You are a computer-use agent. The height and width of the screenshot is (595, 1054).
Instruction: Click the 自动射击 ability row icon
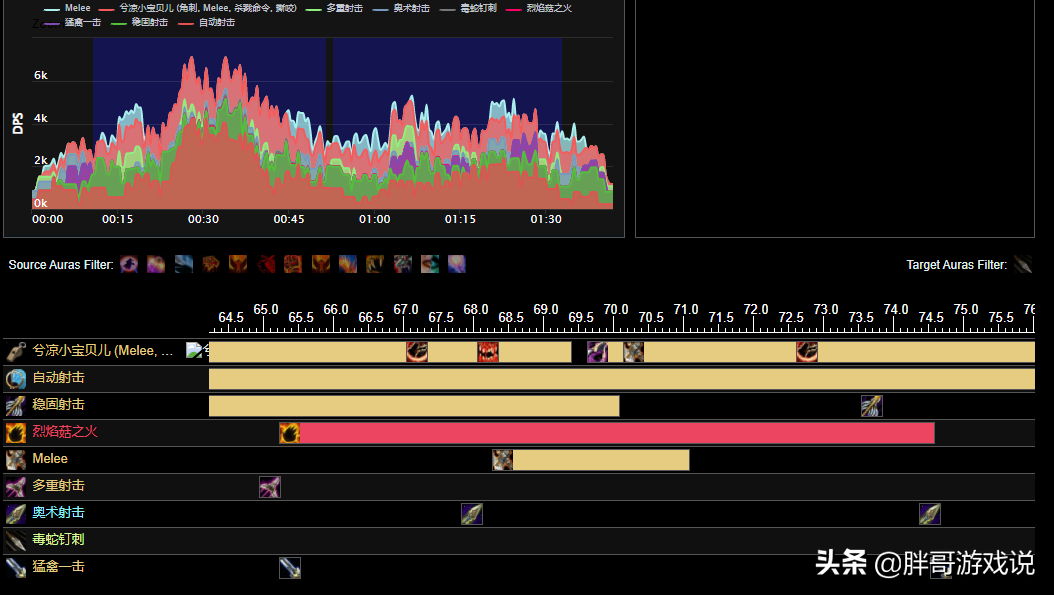click(15, 379)
